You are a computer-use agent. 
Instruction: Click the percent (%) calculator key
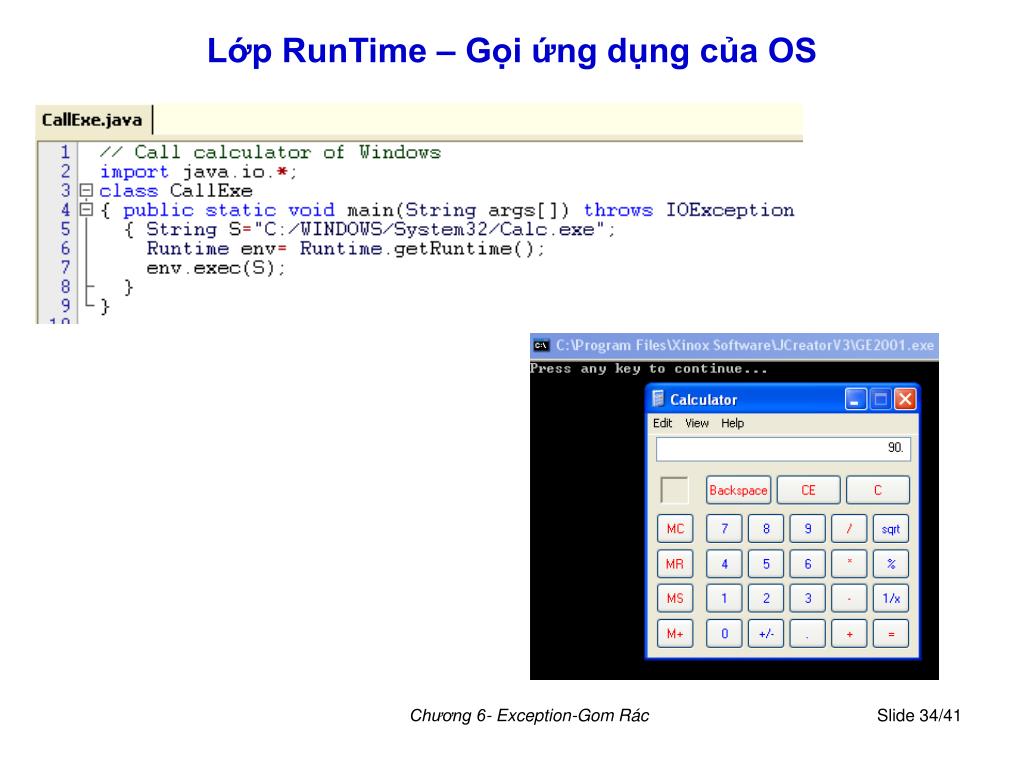point(891,564)
